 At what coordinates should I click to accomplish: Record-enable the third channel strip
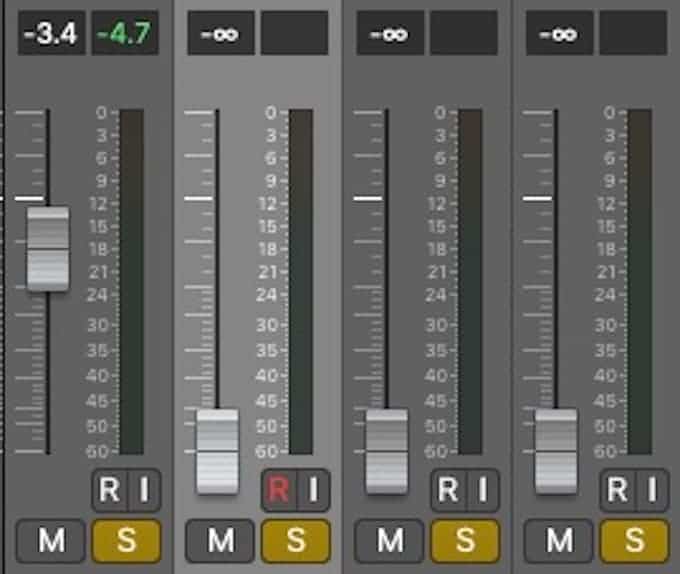pos(448,490)
